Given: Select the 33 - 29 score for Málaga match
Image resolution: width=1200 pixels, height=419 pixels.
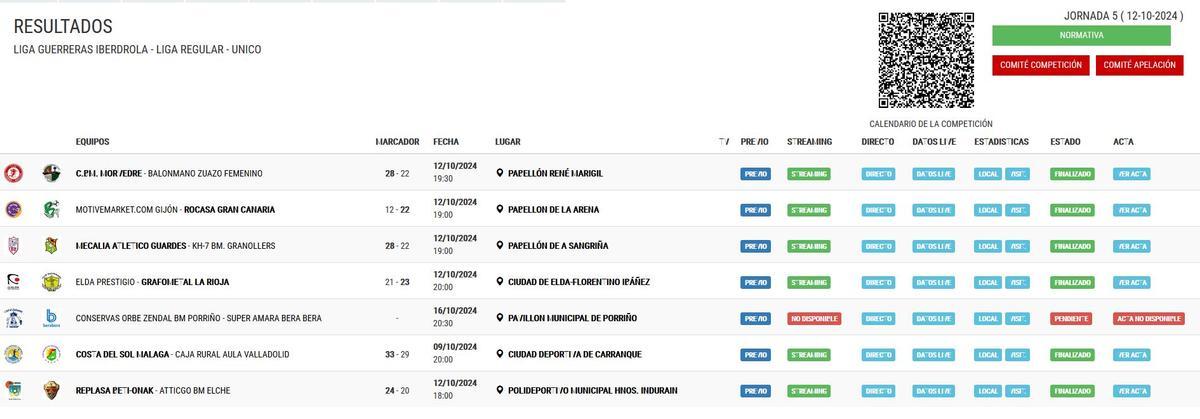Looking at the screenshot, I should click(397, 354).
